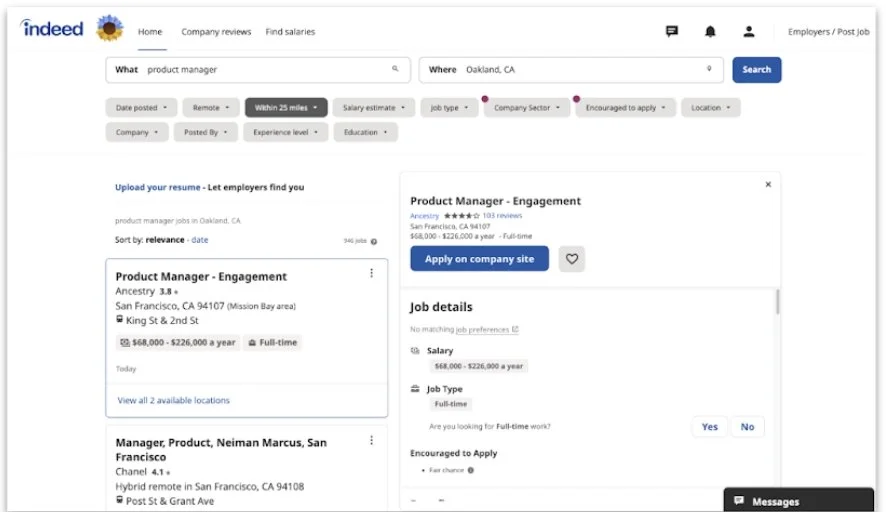Open three-dot menu on Neiman Marcus card
The image size is (886, 512).
371,440
